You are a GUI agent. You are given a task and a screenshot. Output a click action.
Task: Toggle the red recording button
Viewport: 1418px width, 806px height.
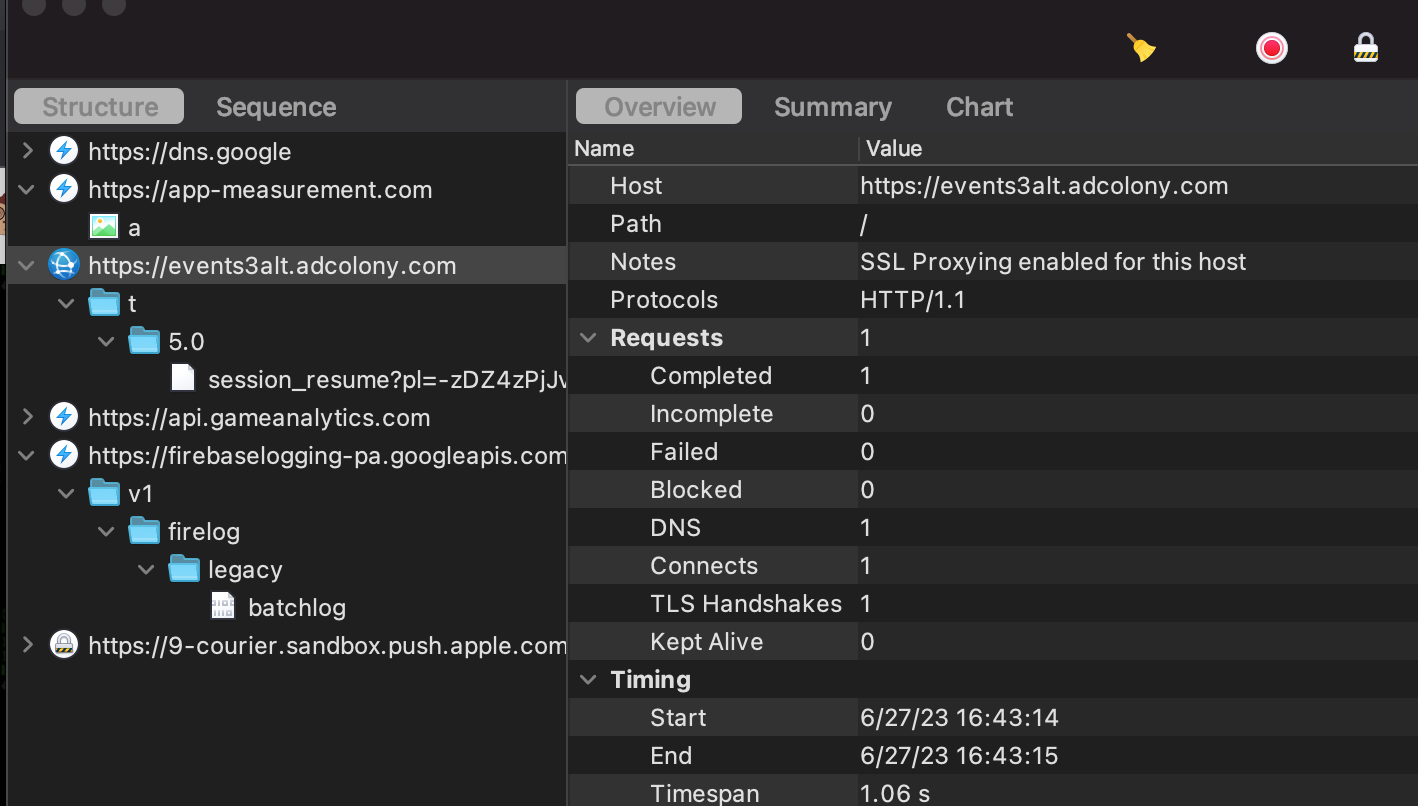(1271, 48)
